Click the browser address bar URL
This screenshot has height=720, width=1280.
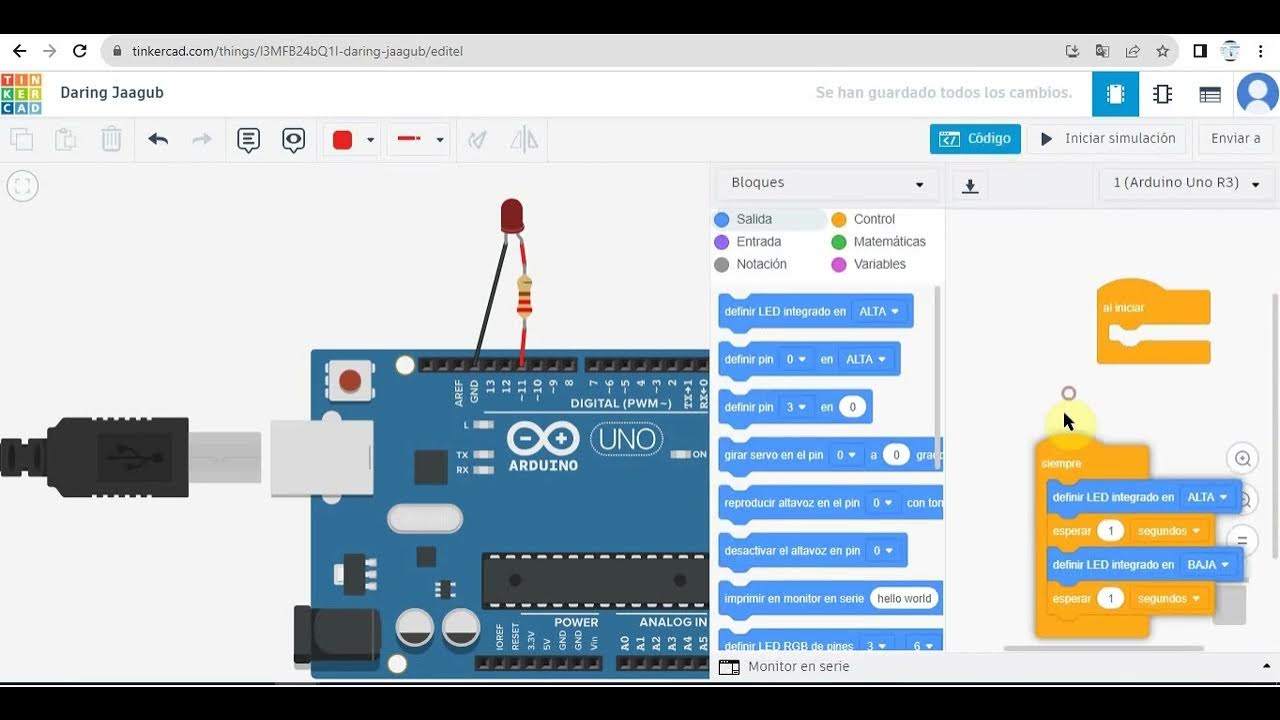pos(297,51)
